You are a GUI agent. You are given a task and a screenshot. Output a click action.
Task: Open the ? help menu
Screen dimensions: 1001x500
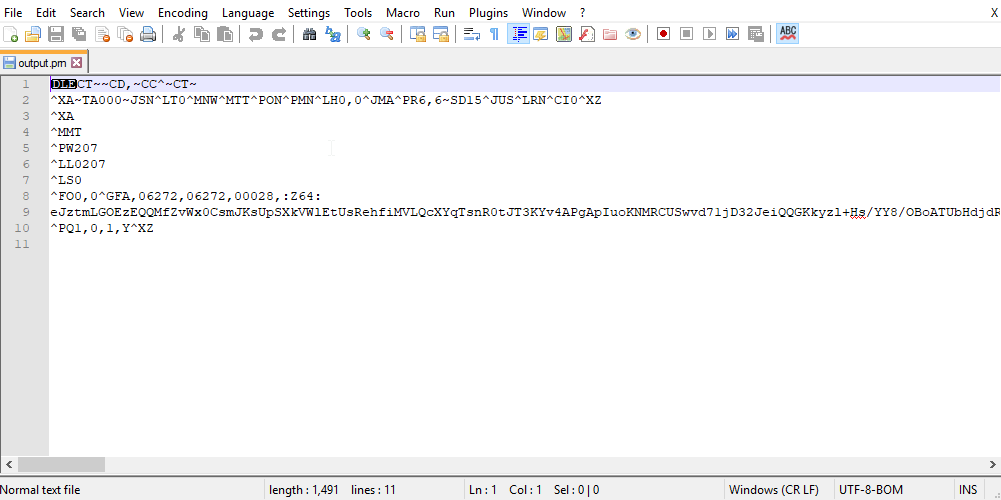click(x=582, y=13)
